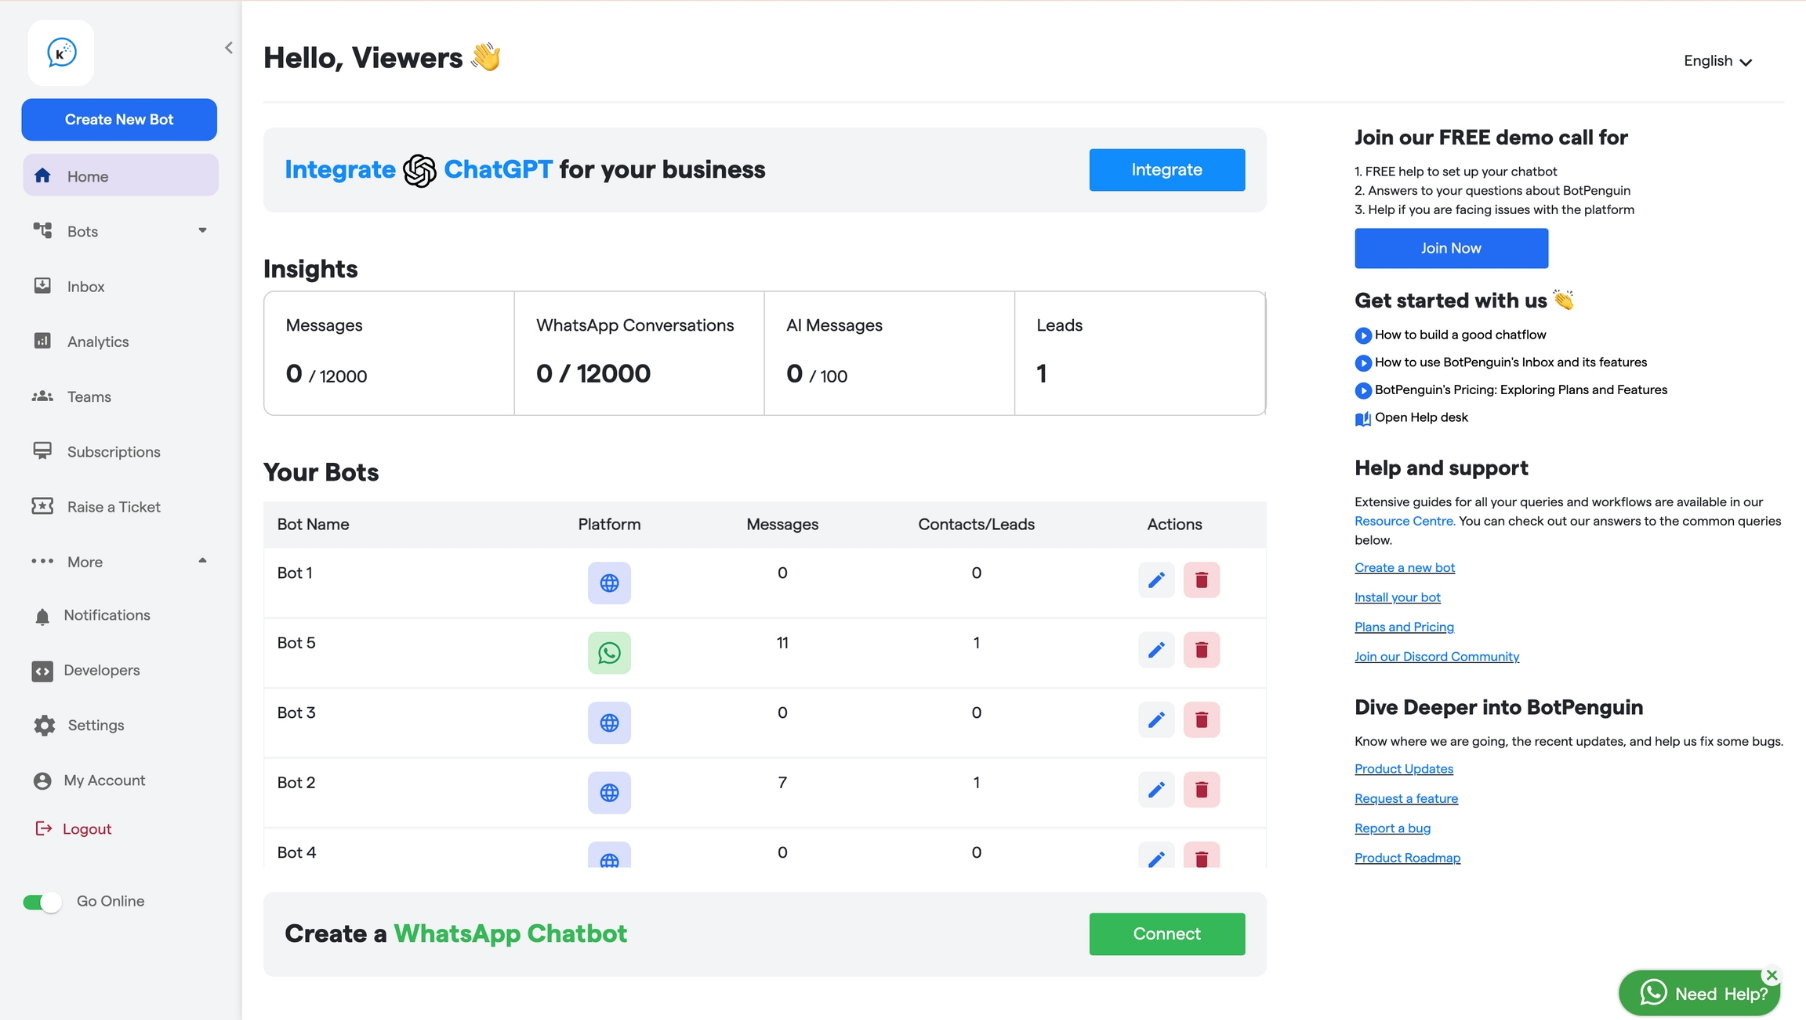Click the website platform icon for Bot 3

click(x=609, y=723)
